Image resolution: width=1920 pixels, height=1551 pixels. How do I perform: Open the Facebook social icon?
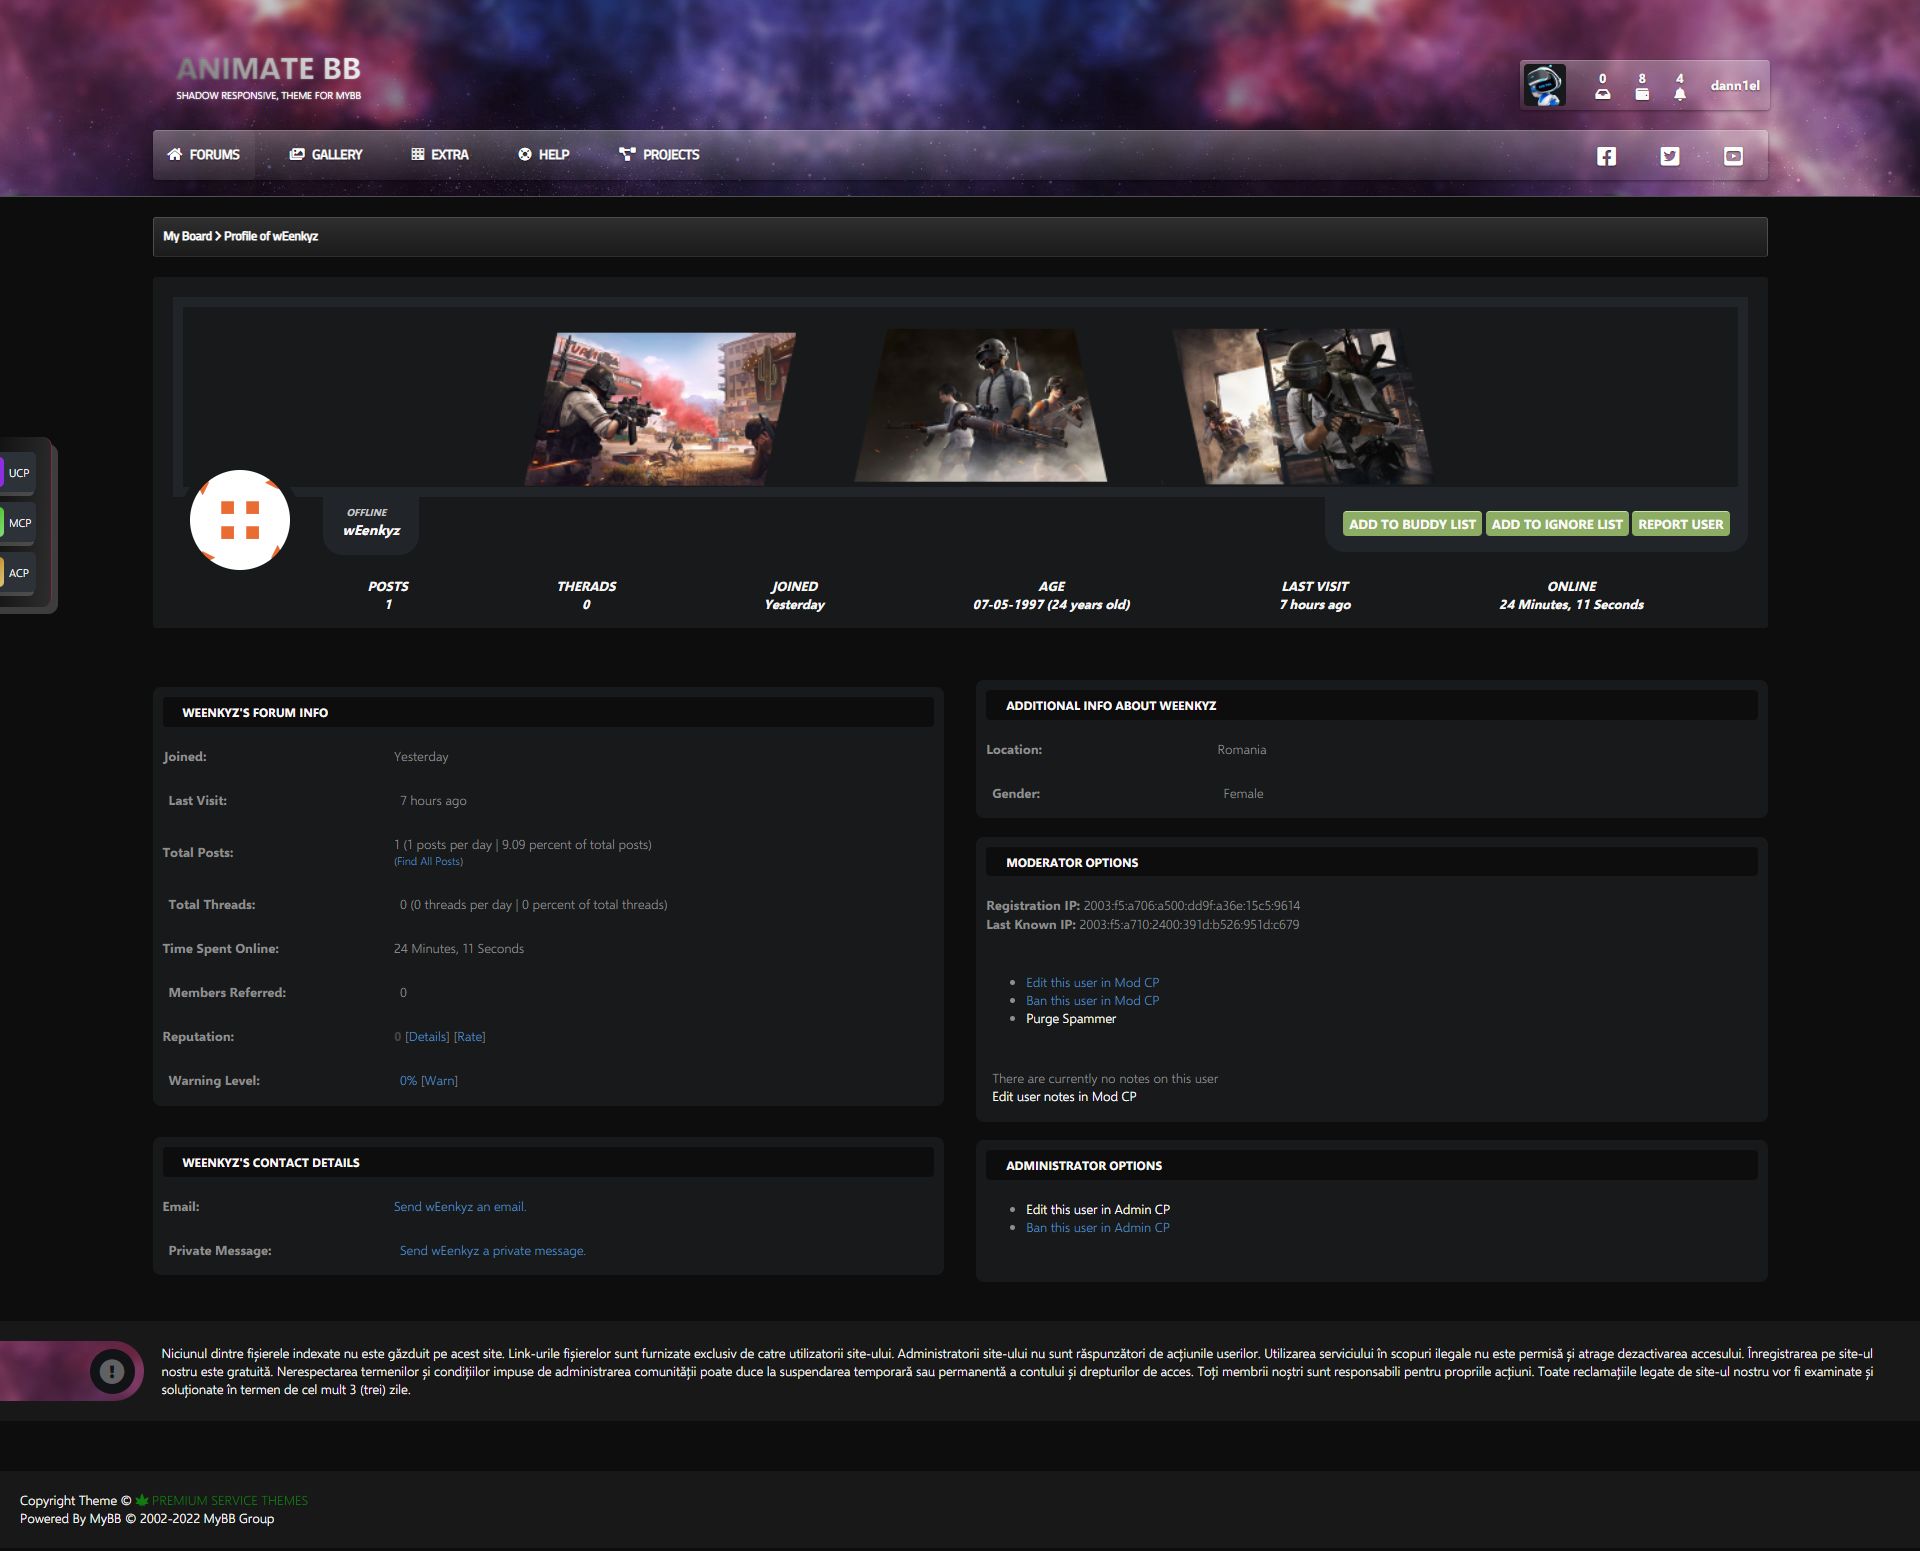click(1606, 156)
